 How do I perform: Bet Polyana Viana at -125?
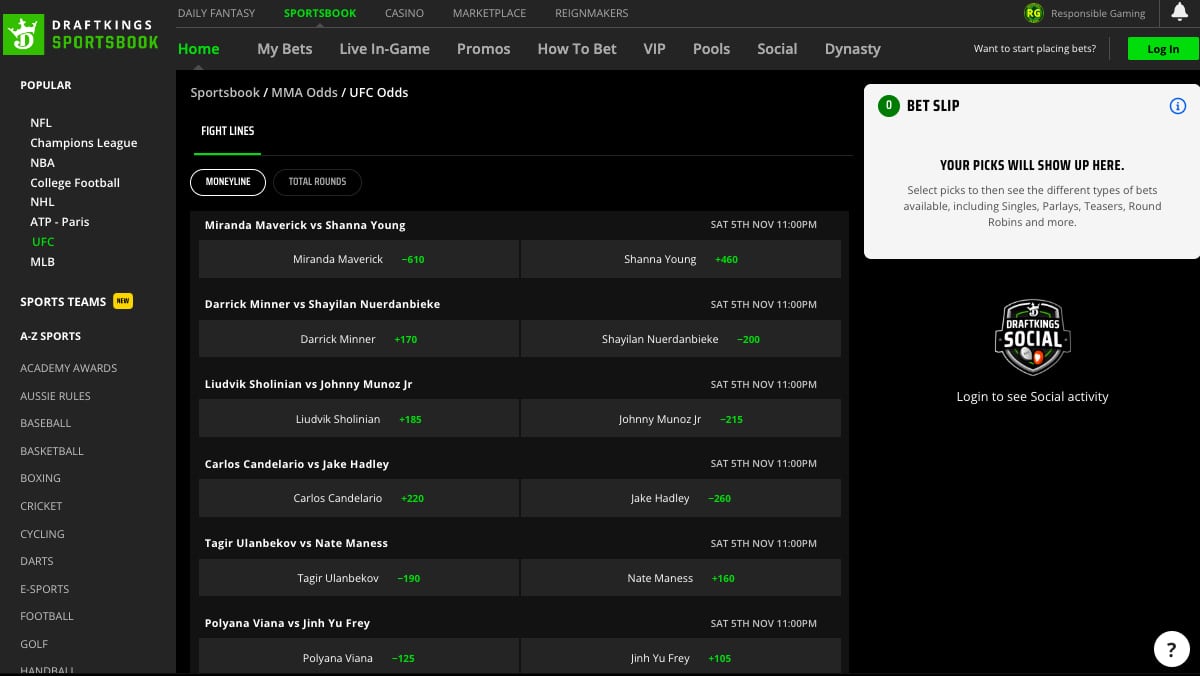coord(359,658)
